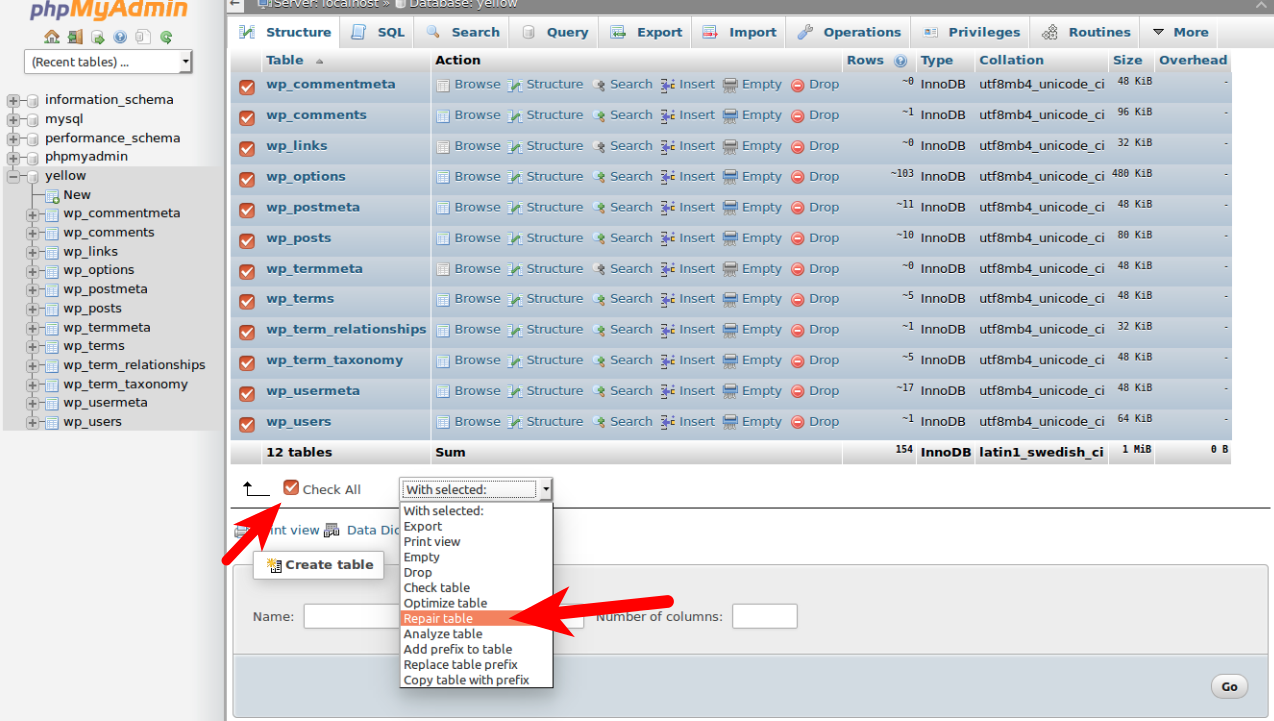Uncheck the wp_comments row checkbox
1274x721 pixels.
[248, 118]
